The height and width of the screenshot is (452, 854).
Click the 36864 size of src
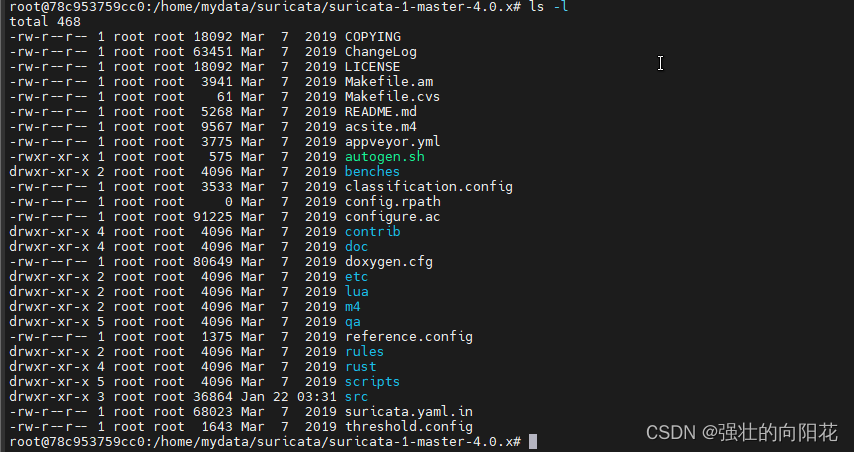coord(213,396)
